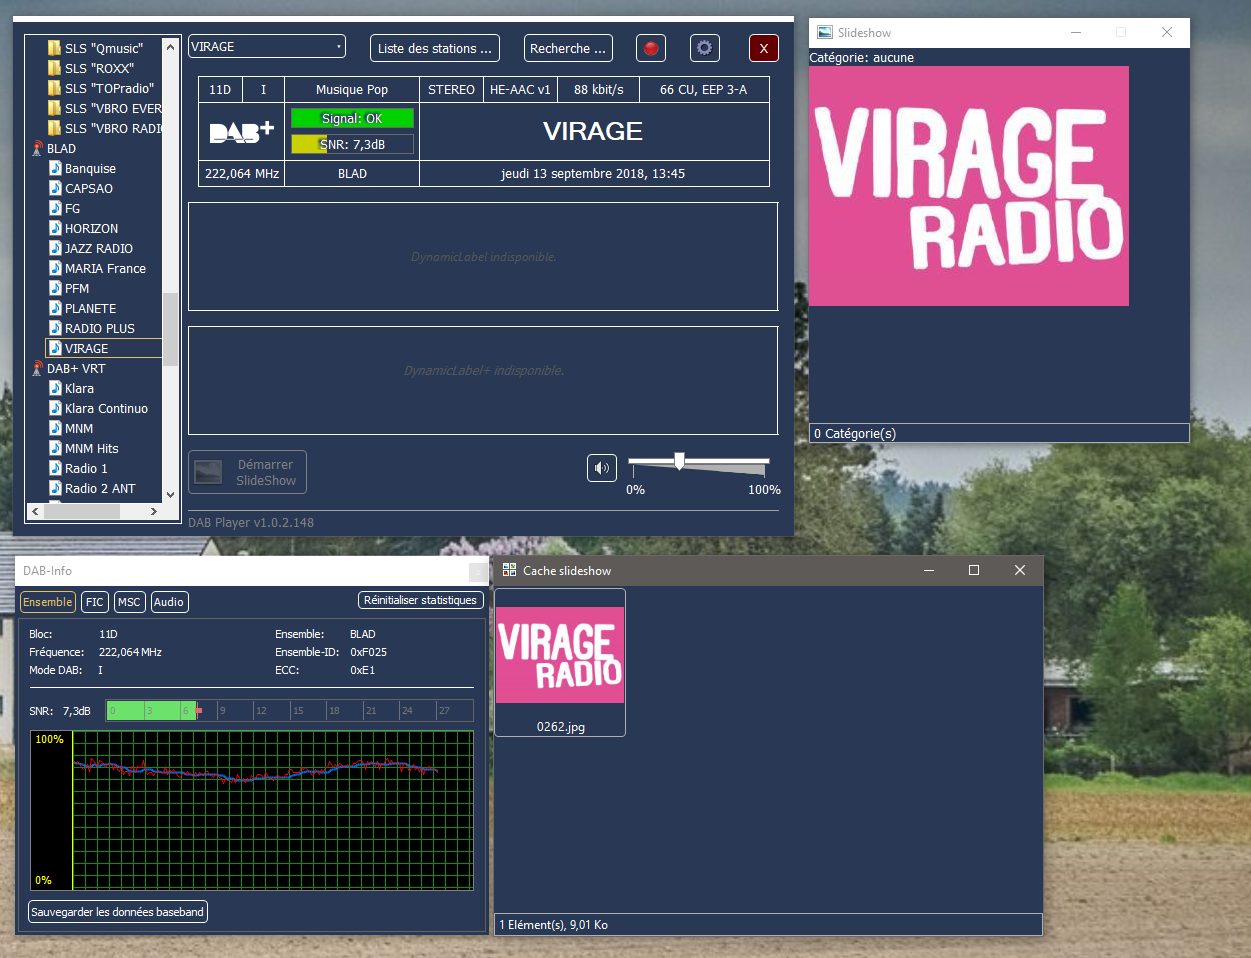
Task: Click Cache slideshow title bar icon
Action: tap(509, 570)
